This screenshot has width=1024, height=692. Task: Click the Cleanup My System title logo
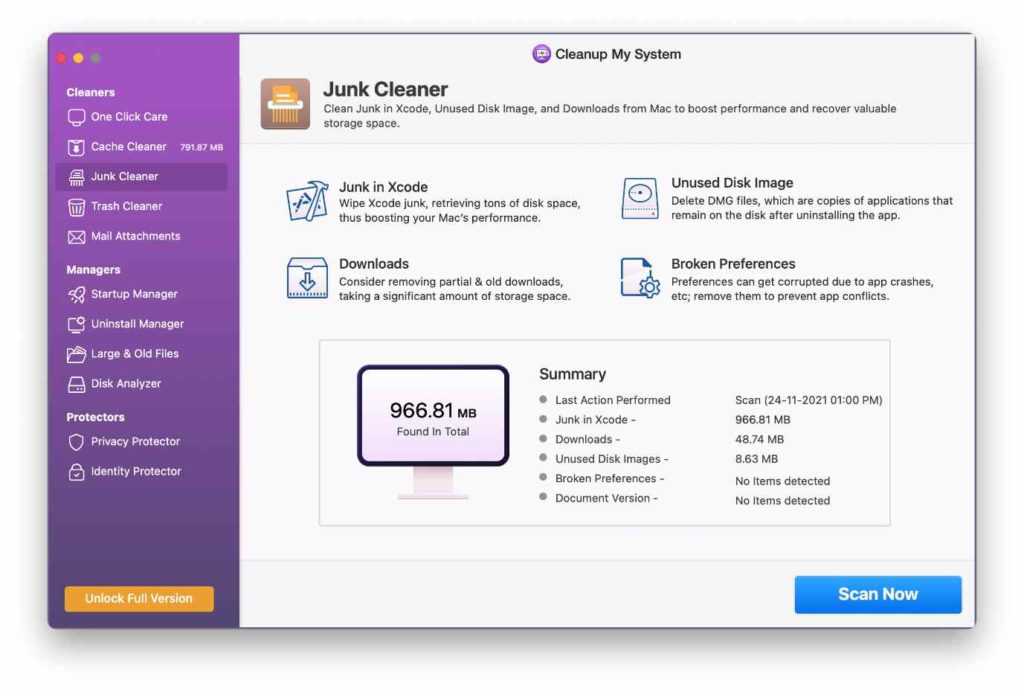pos(541,54)
